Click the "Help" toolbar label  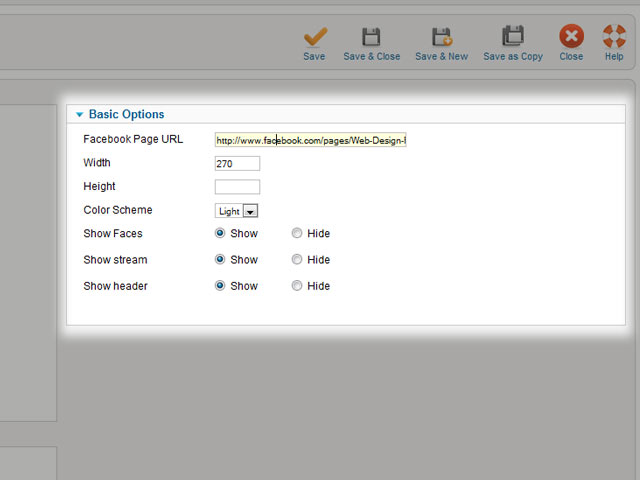pyautogui.click(x=614, y=56)
